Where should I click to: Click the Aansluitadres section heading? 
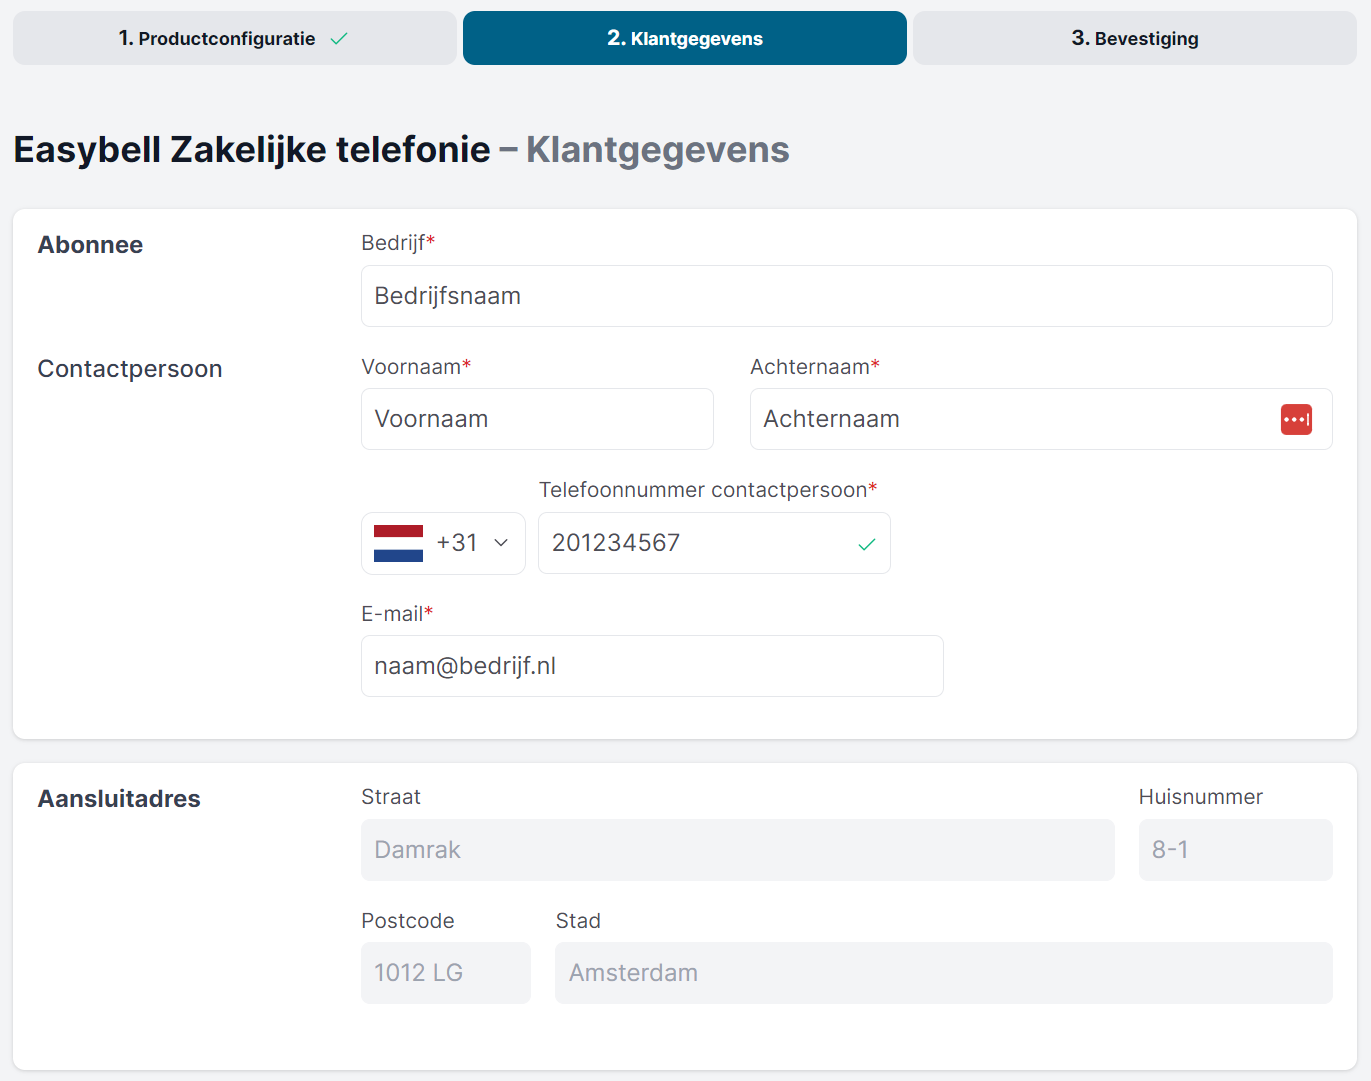click(x=119, y=799)
